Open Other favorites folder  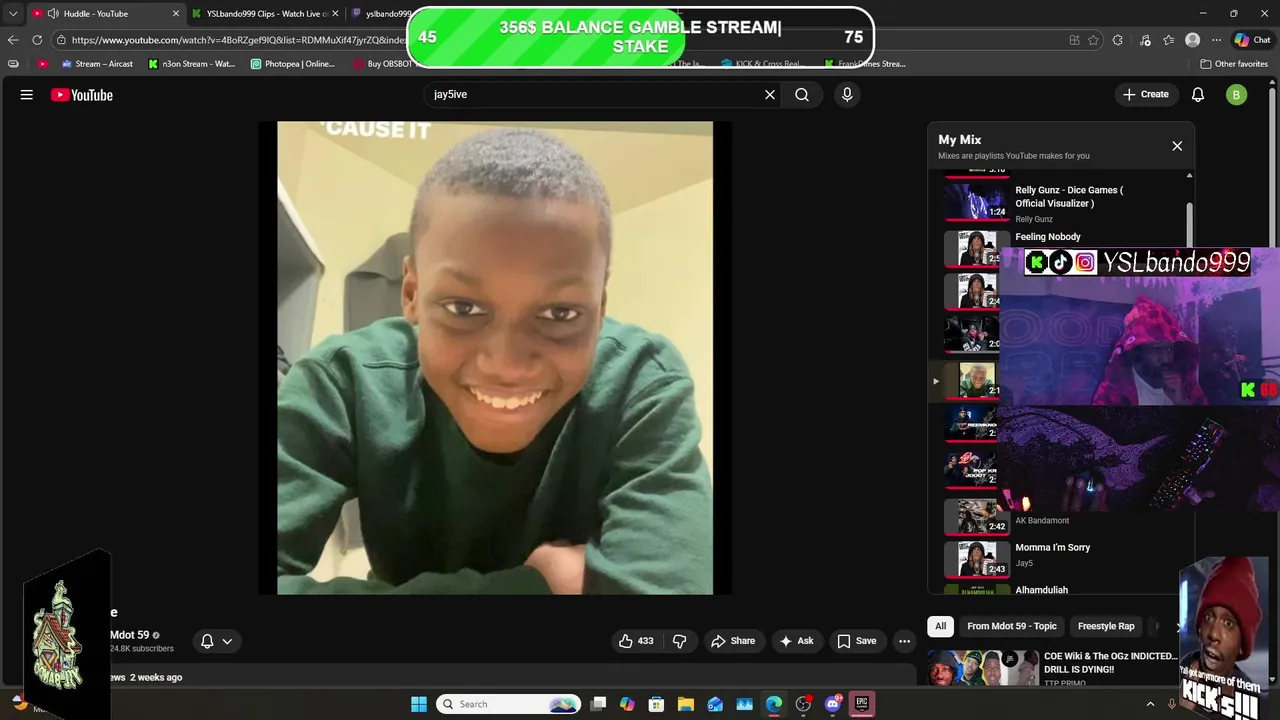tap(1234, 64)
